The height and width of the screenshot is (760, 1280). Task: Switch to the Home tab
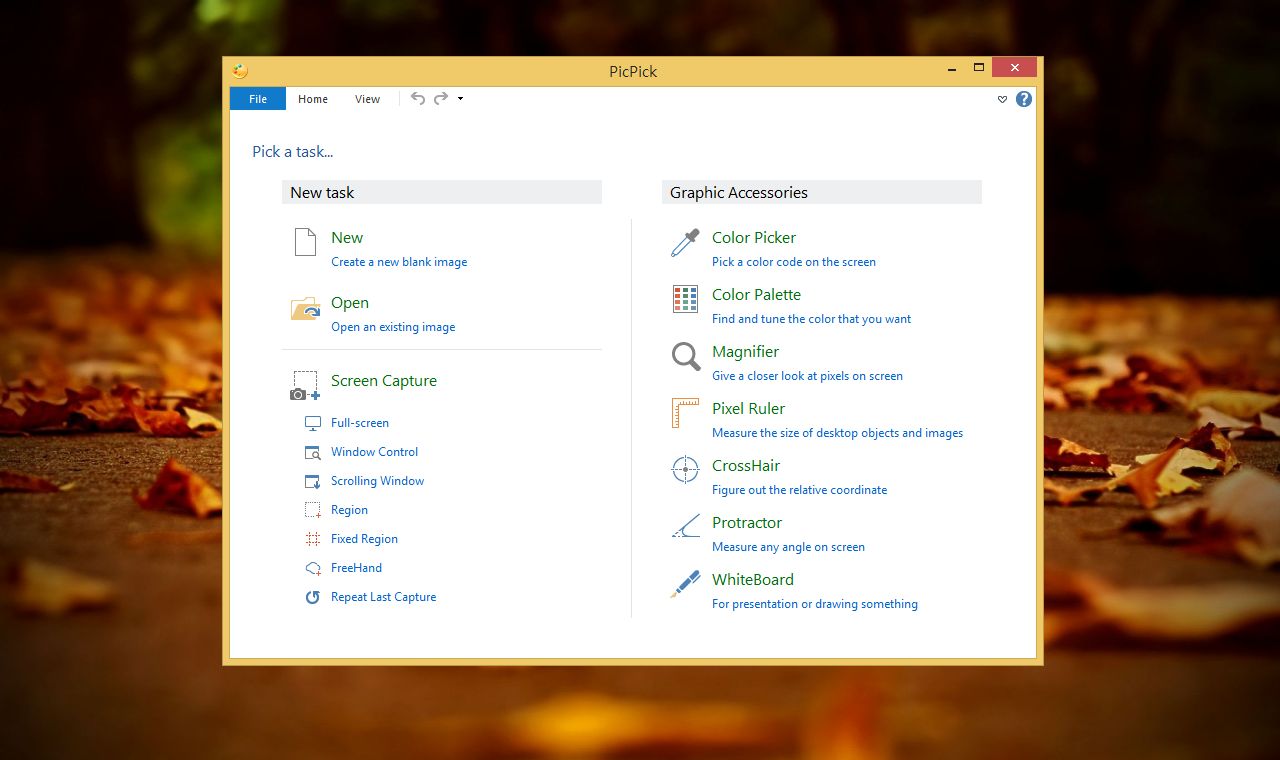(313, 99)
